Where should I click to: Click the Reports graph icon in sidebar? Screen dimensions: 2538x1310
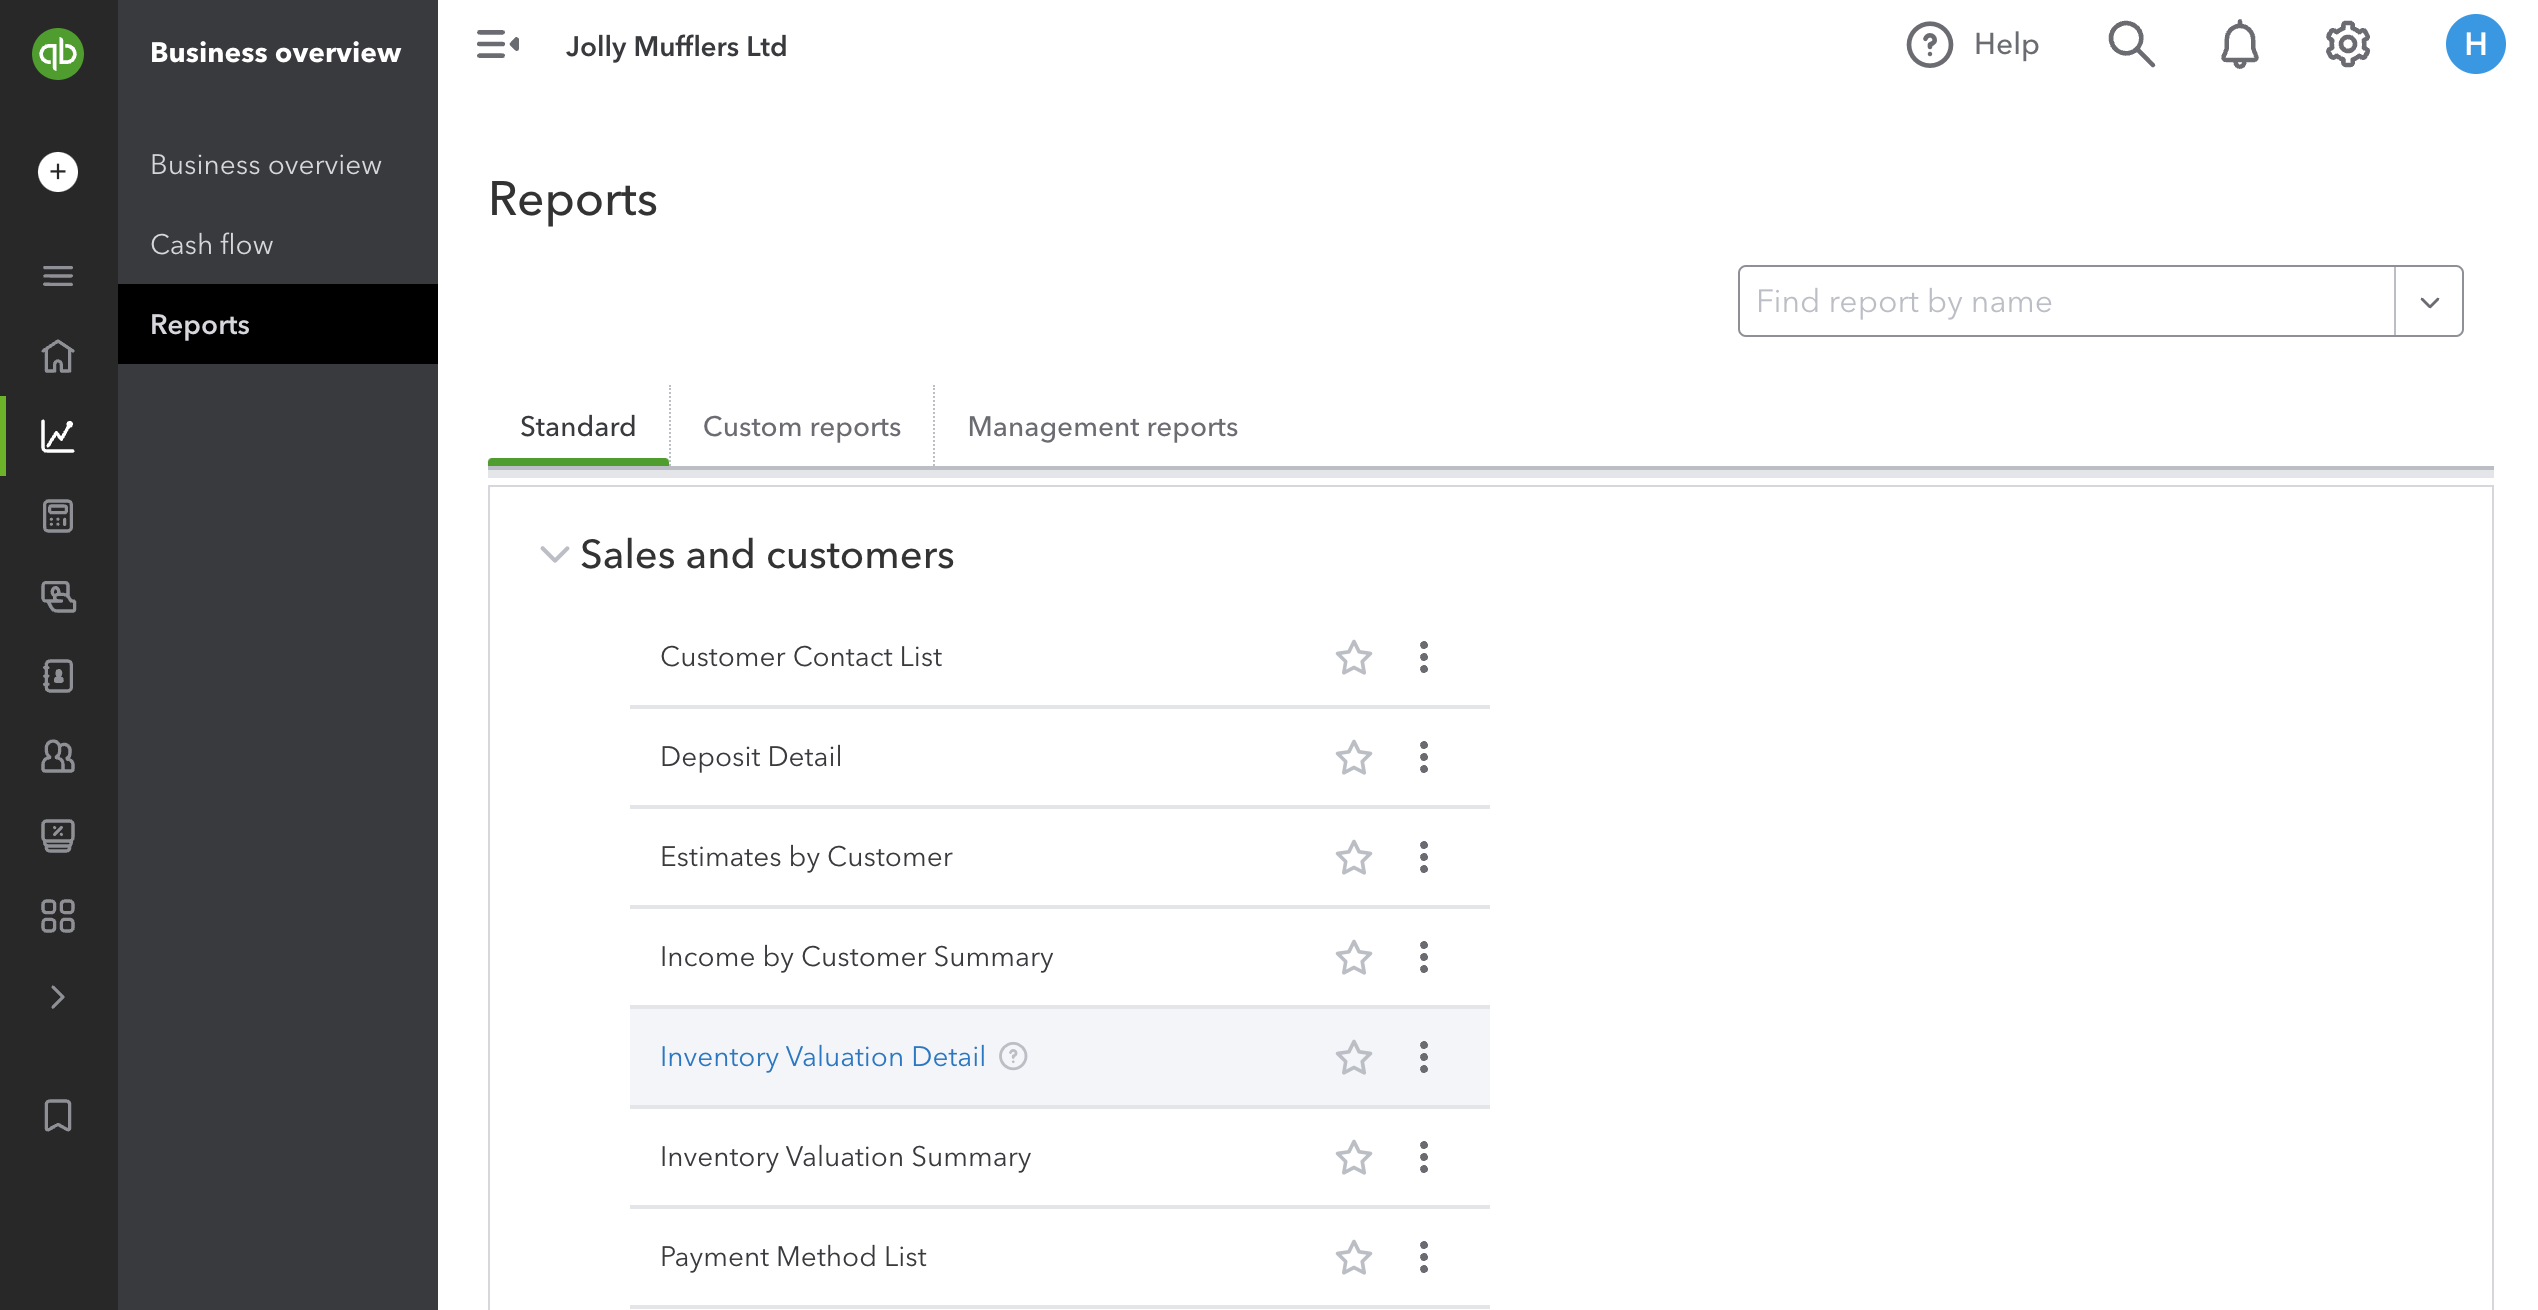57,436
